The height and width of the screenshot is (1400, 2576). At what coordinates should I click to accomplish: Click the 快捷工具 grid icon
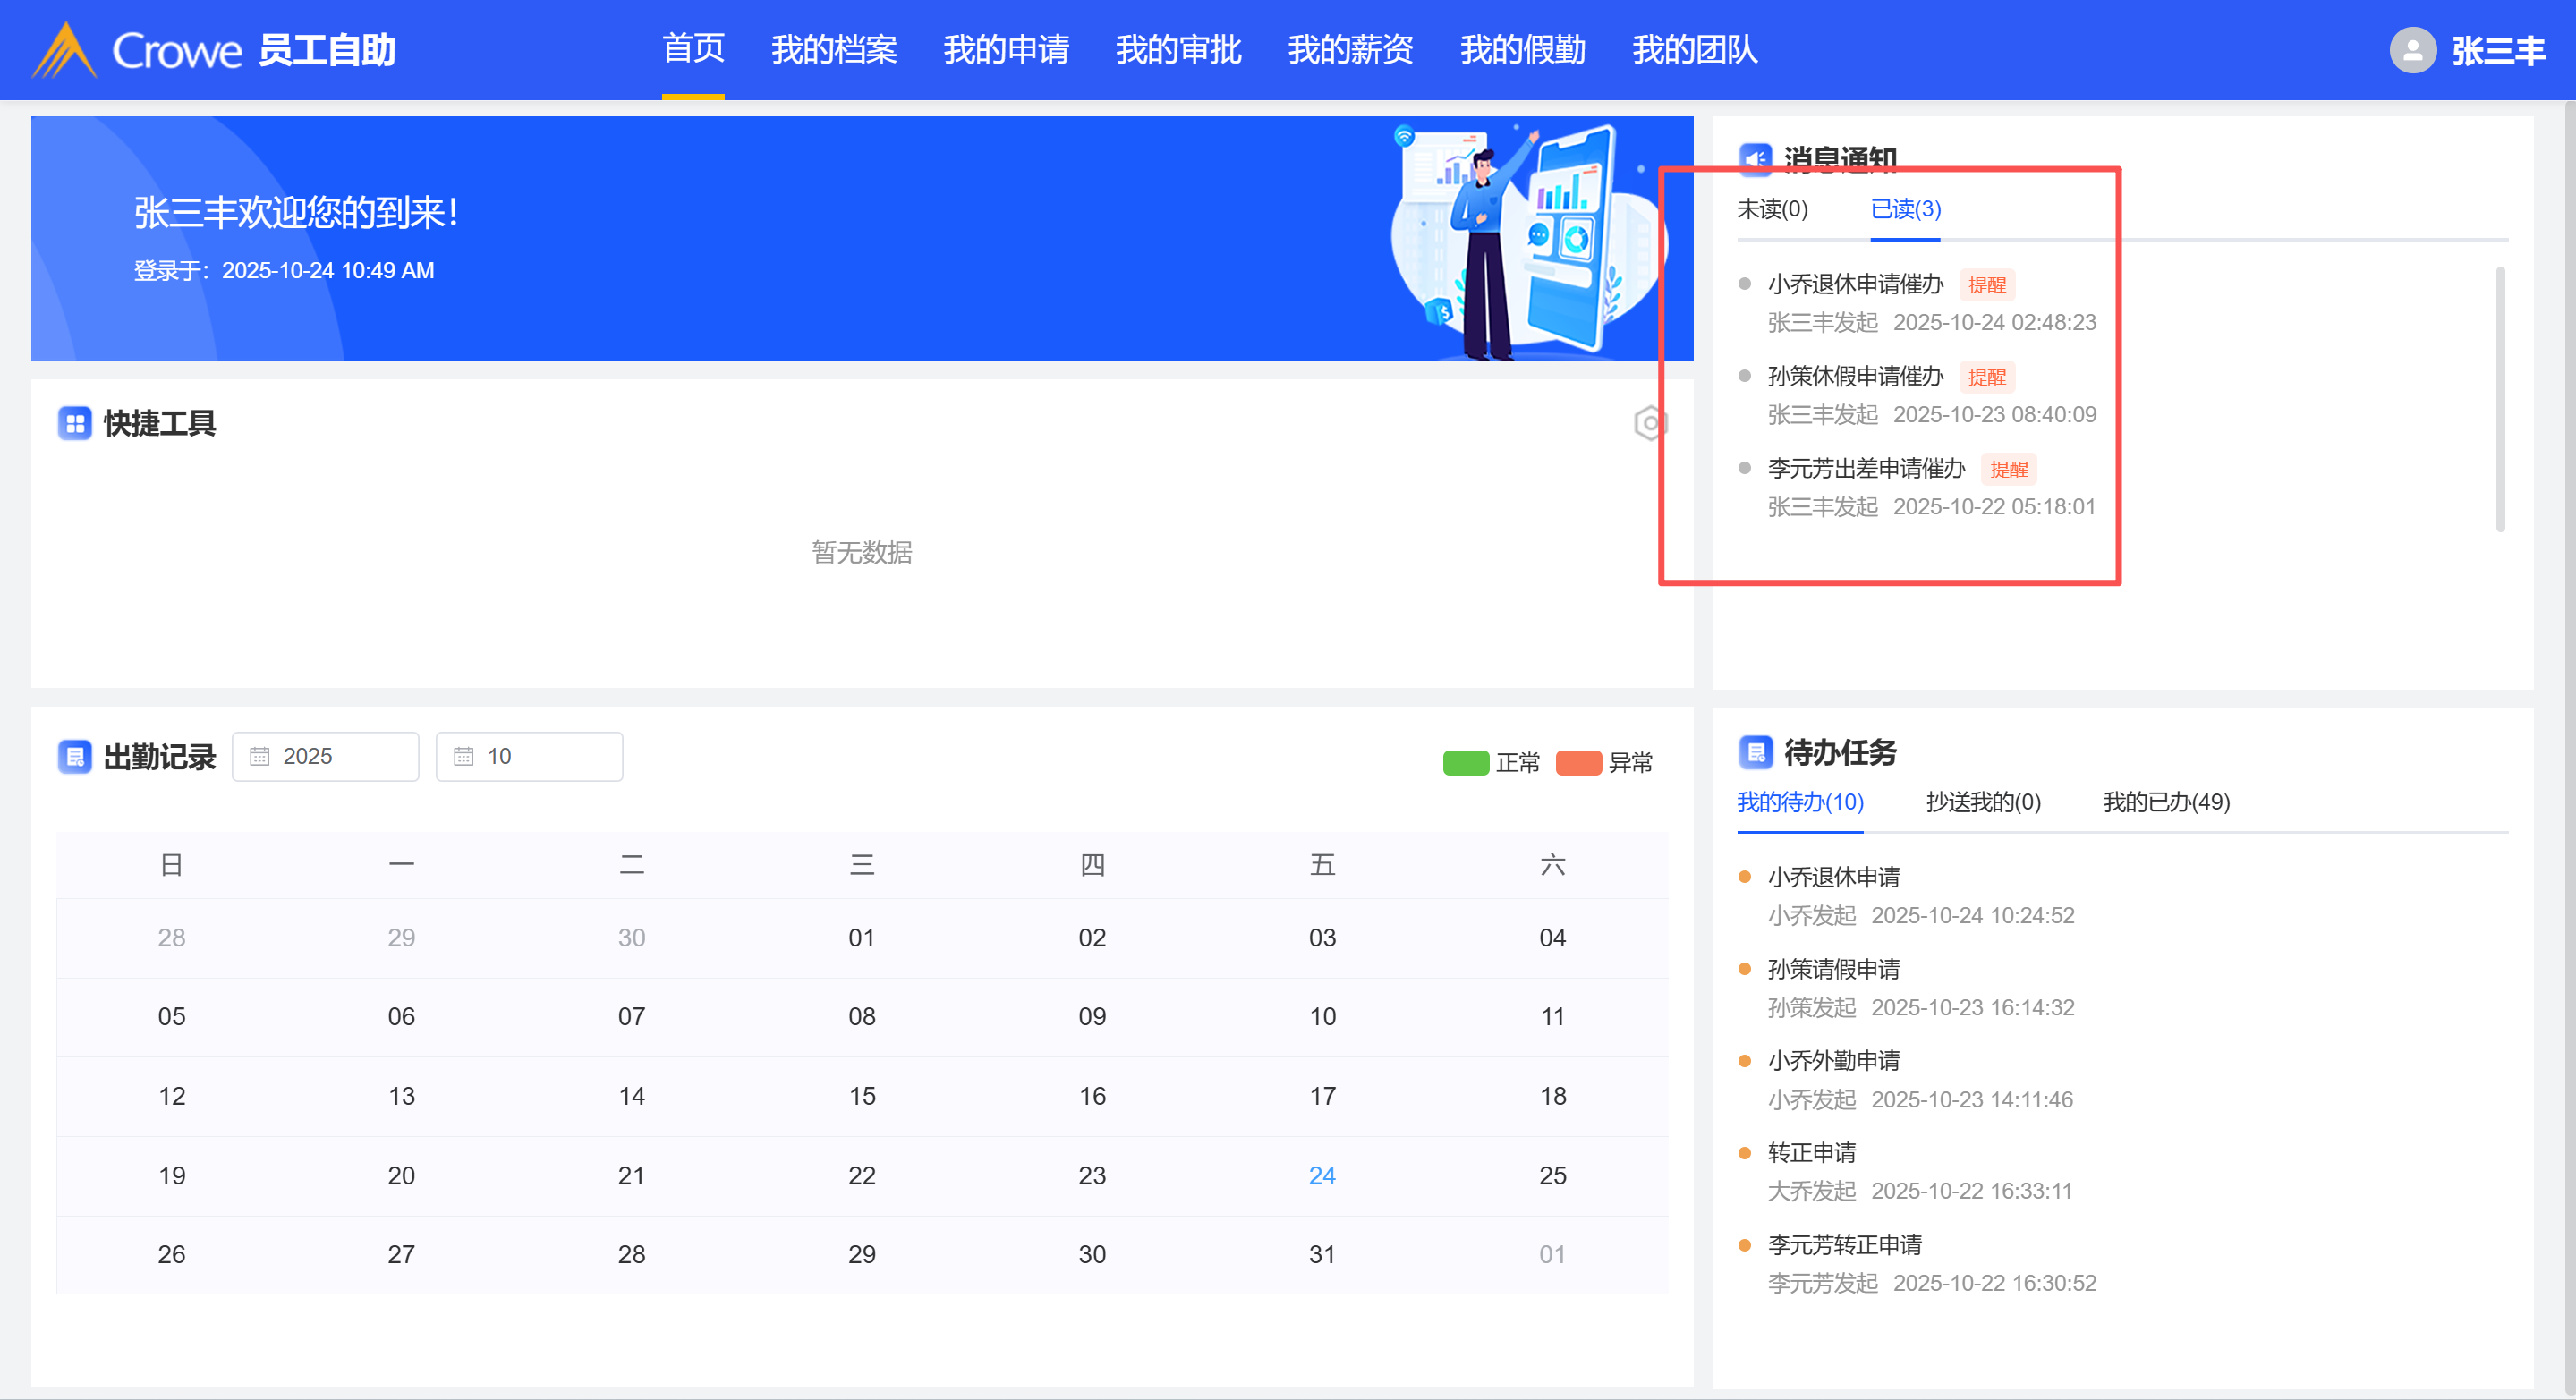75,424
